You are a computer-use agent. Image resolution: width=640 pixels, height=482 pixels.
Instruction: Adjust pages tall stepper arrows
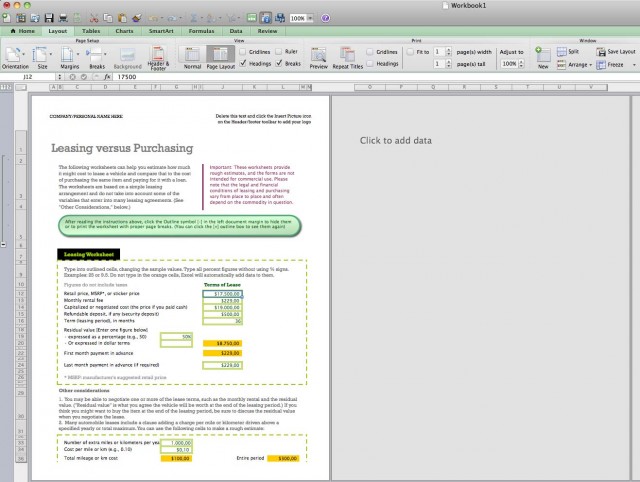tap(449, 64)
